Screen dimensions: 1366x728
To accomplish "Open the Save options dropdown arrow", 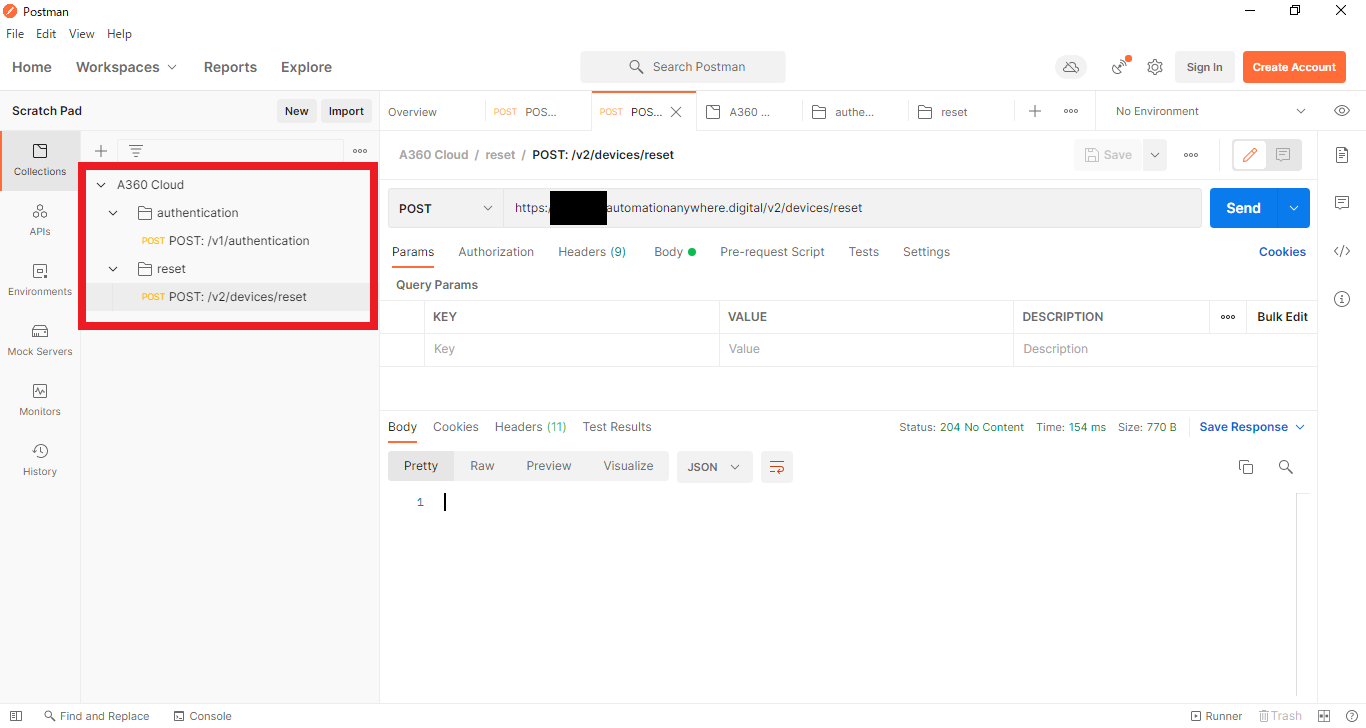I will (1155, 155).
